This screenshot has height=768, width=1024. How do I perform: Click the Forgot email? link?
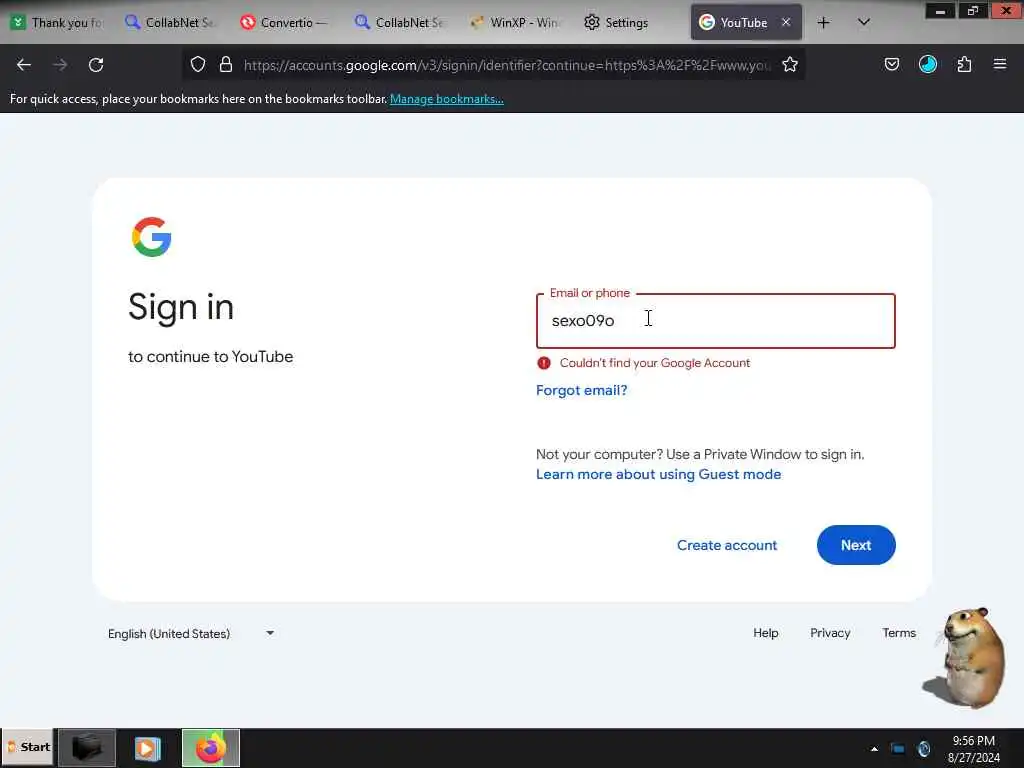click(x=581, y=391)
